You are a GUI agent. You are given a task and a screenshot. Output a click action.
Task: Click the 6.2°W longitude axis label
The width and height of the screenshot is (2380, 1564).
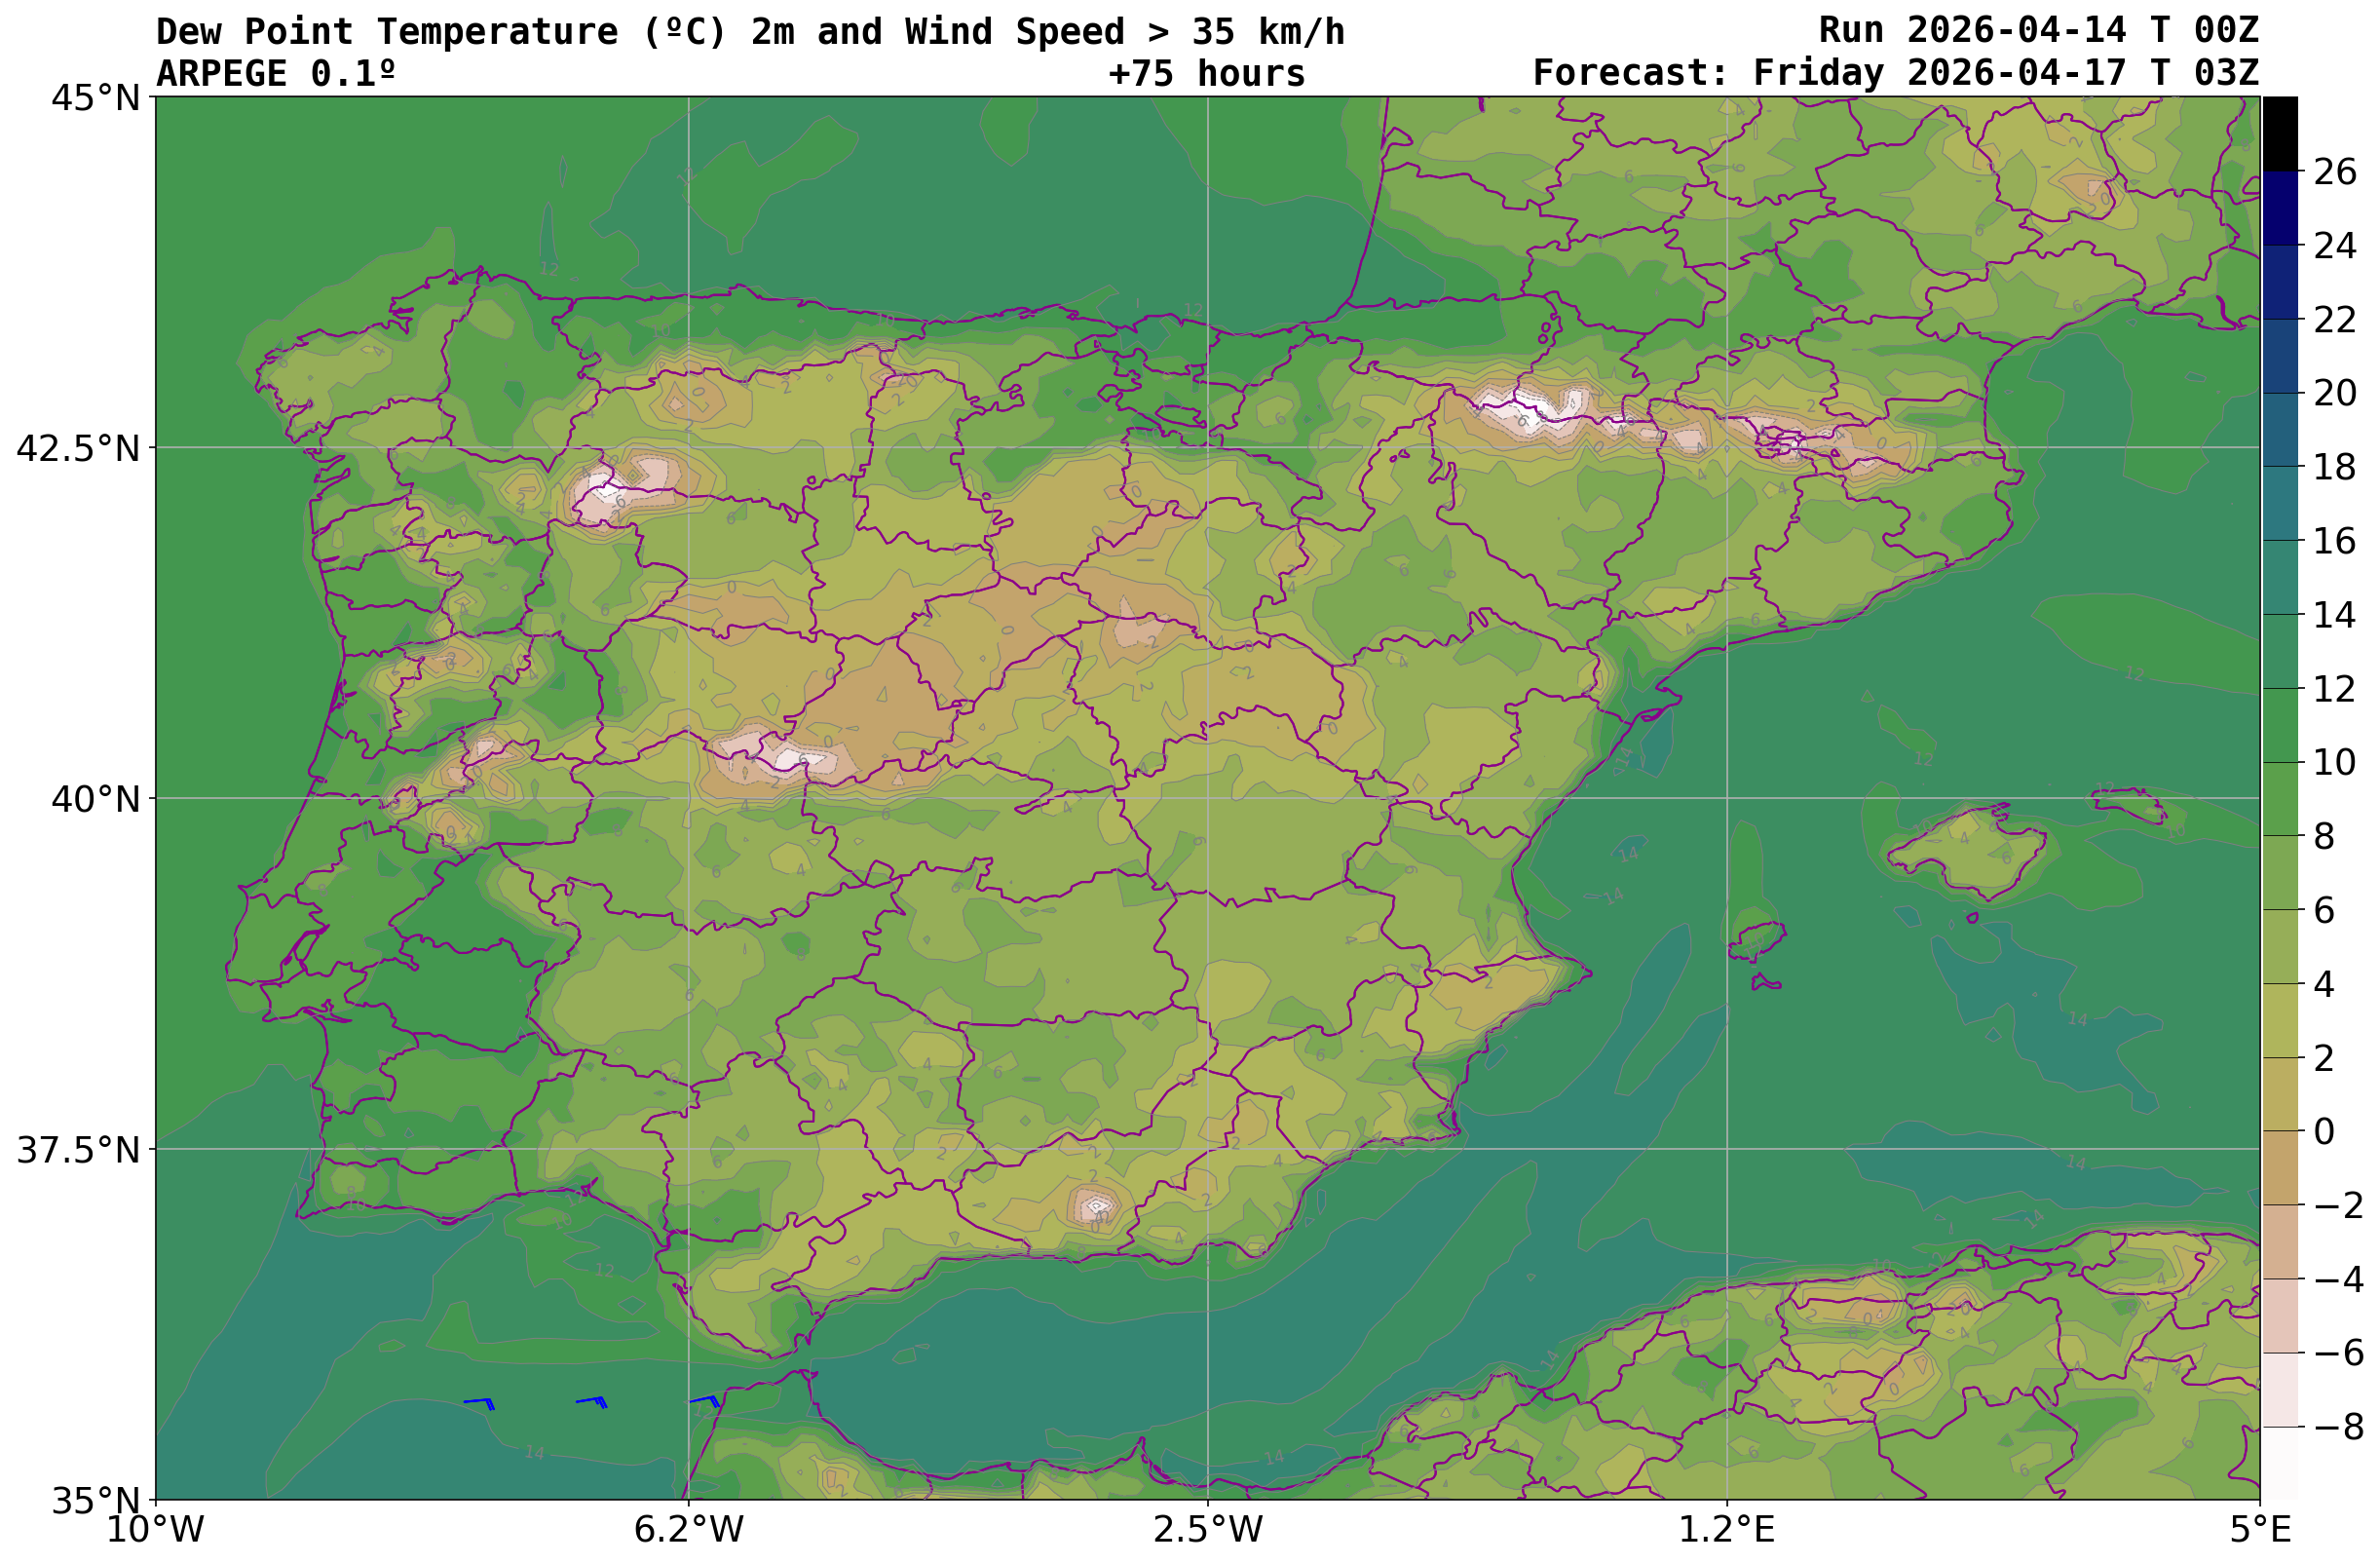point(688,1530)
